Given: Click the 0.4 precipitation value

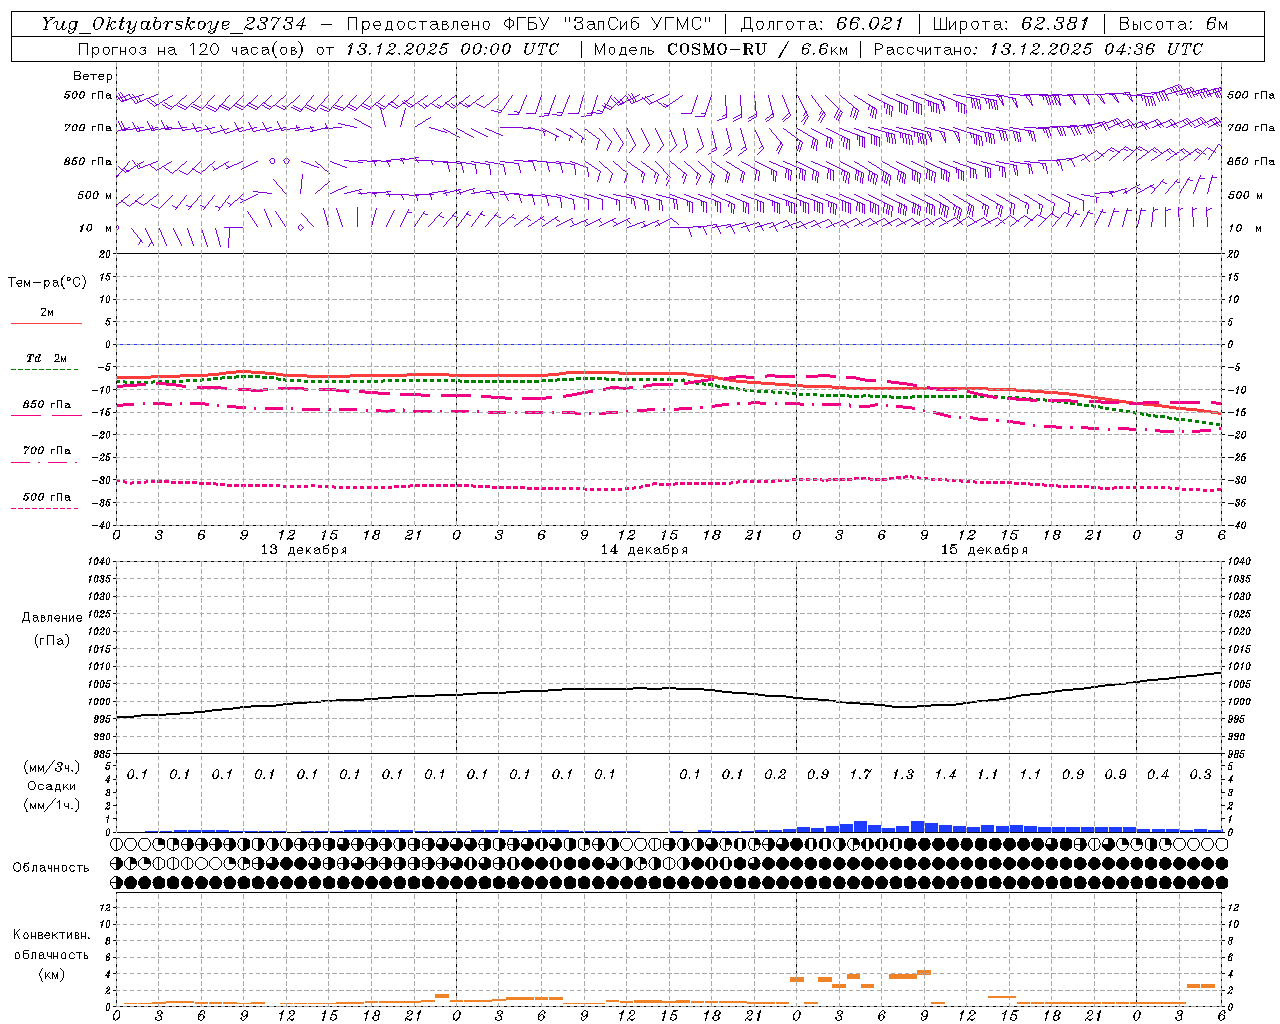Looking at the screenshot, I should point(1158,774).
